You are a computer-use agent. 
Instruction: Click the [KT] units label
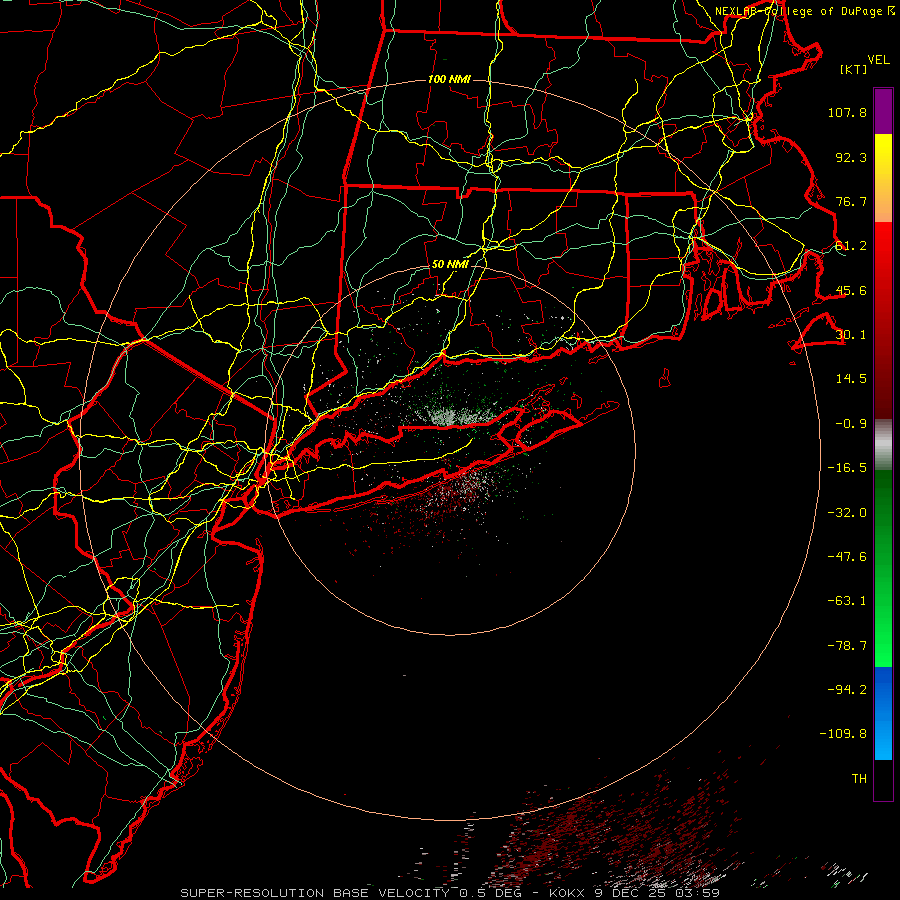point(854,69)
